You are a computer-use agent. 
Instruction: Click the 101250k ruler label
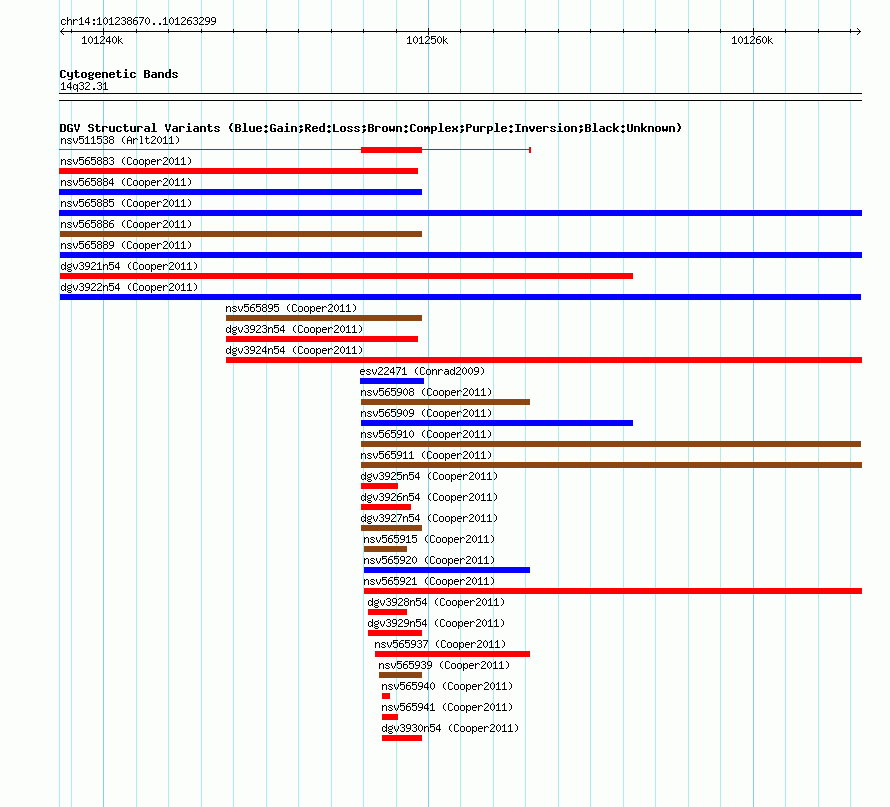(x=427, y=40)
